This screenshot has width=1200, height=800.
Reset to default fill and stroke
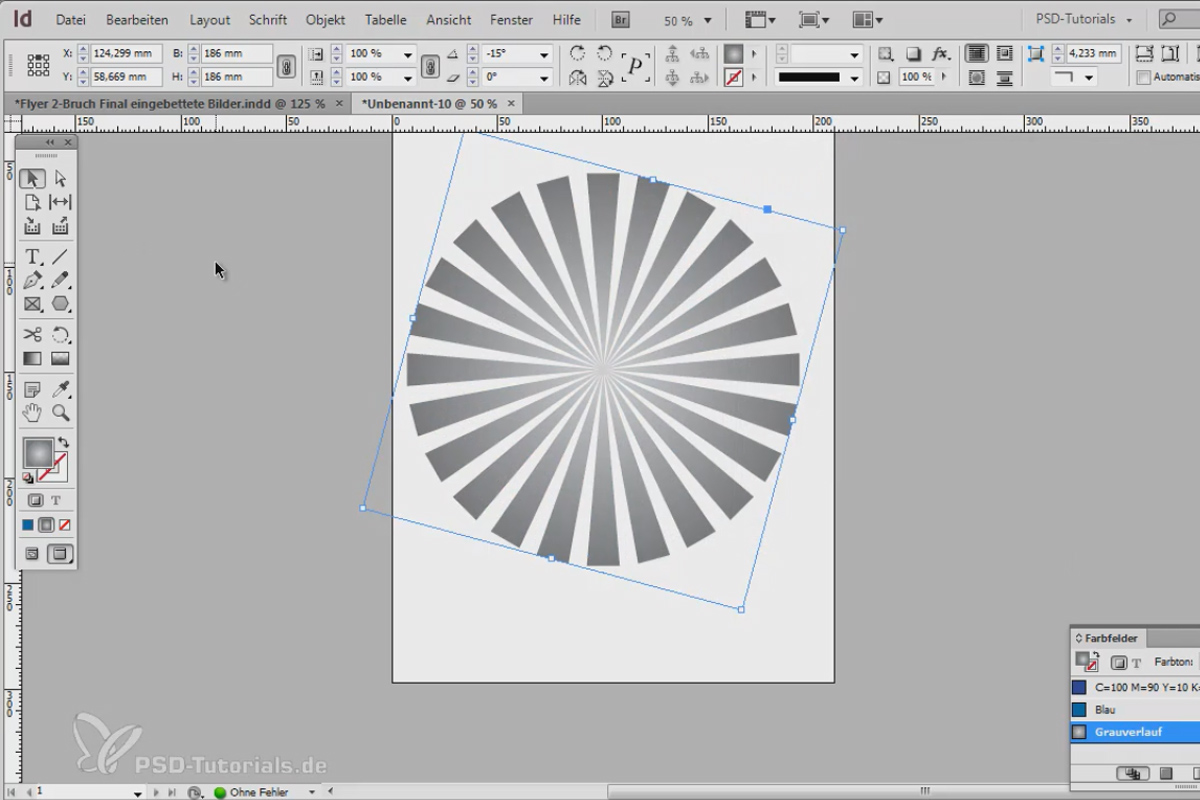click(x=28, y=478)
